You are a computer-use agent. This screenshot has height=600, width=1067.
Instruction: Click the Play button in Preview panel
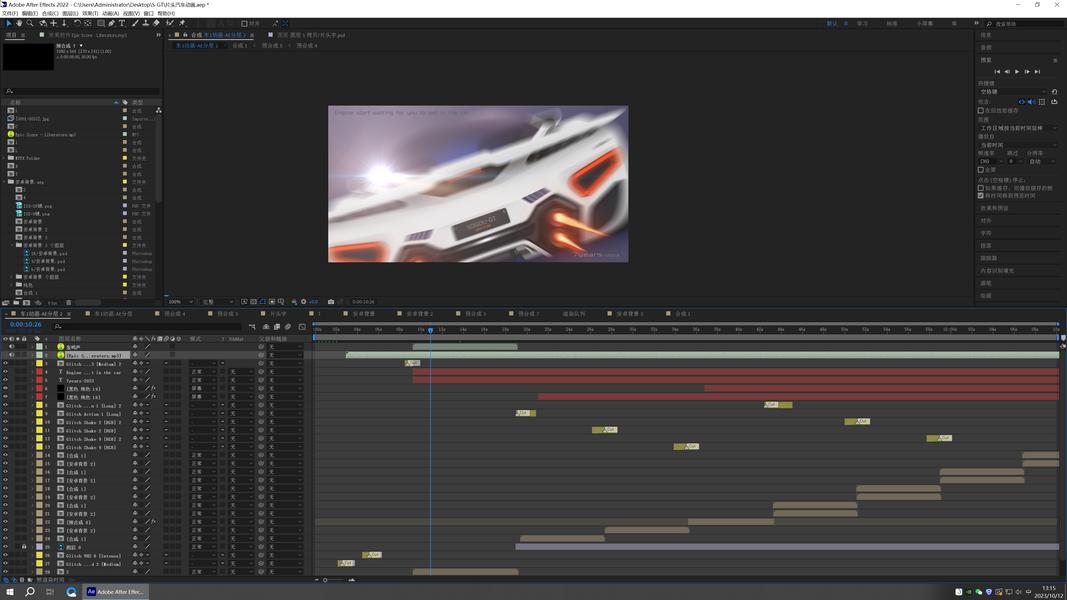tap(1017, 71)
